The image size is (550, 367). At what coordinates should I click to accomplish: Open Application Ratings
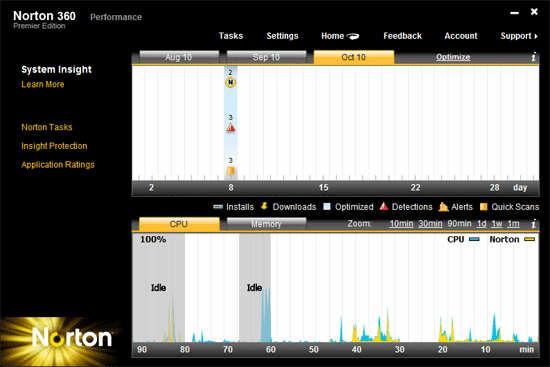[x=58, y=165]
